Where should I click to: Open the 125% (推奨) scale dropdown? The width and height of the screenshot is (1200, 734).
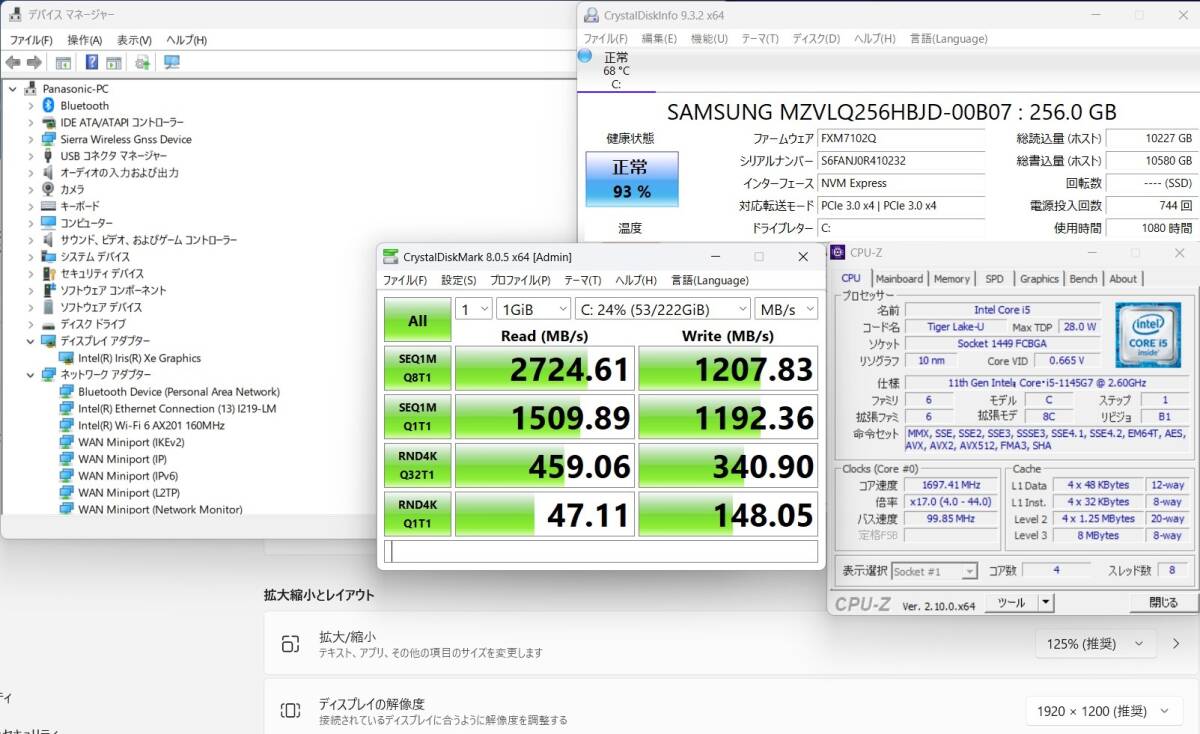[1095, 643]
